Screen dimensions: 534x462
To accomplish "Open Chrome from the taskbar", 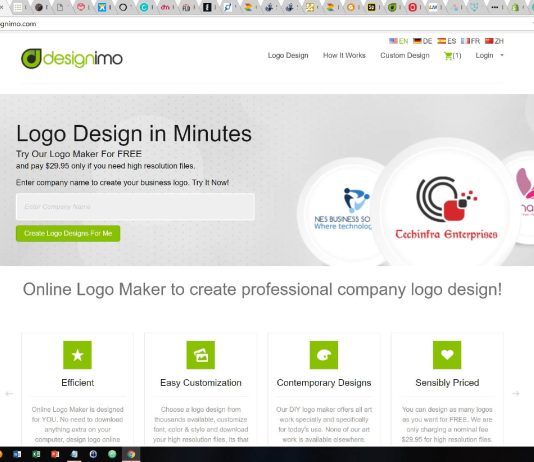I will point(131,454).
